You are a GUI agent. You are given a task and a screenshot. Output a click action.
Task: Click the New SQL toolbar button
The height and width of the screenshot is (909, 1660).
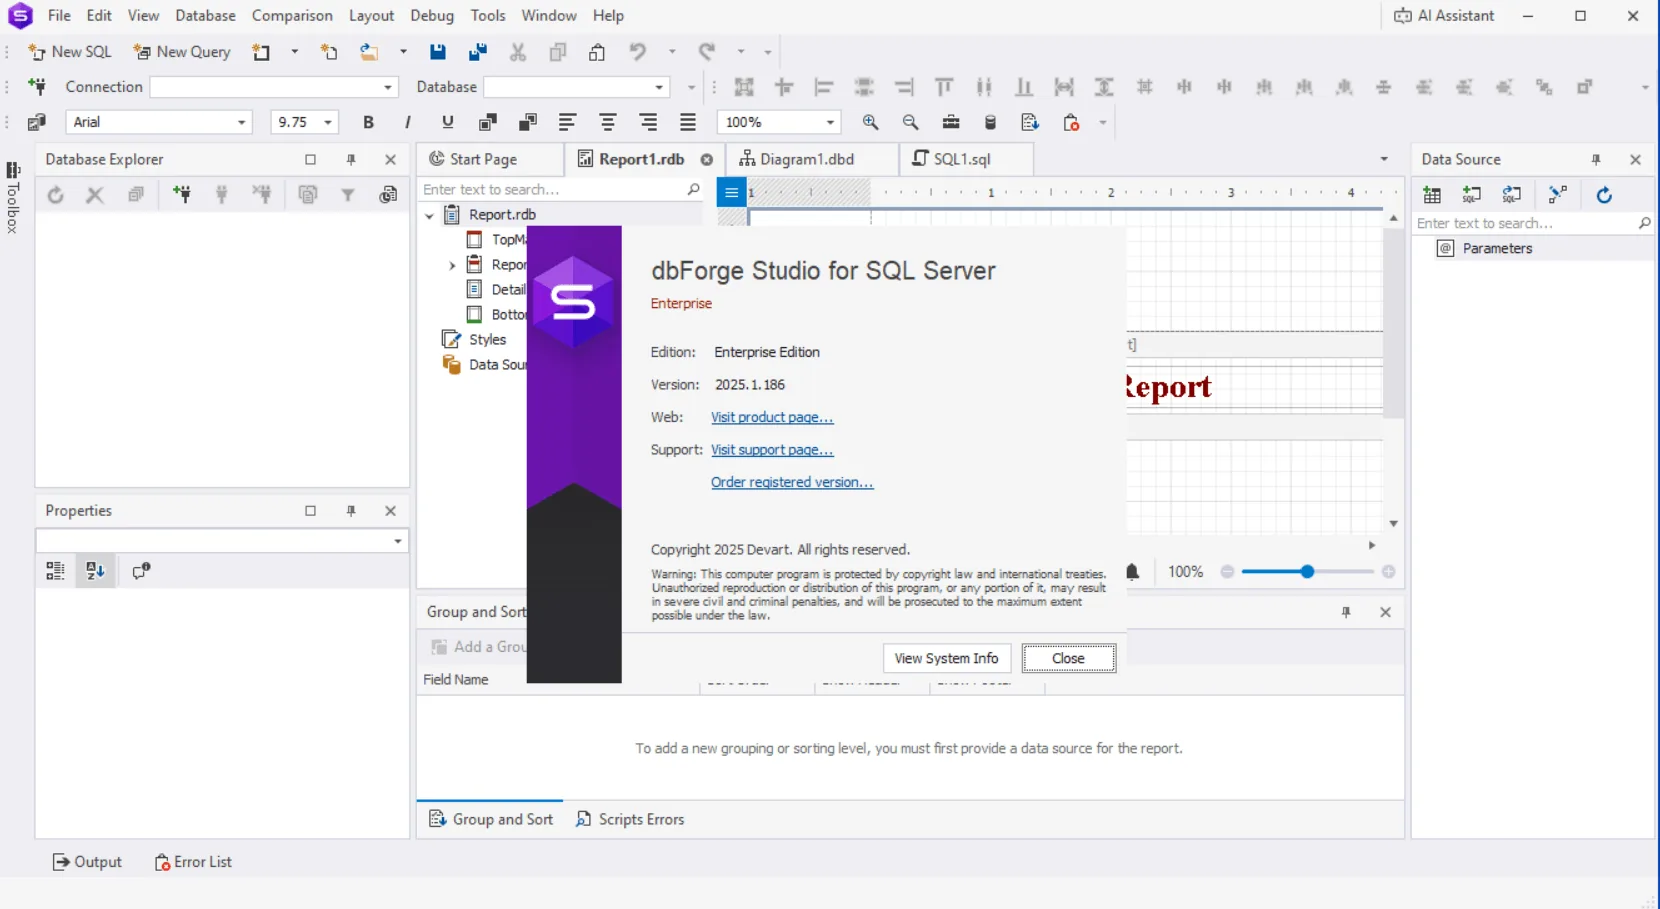tap(70, 52)
